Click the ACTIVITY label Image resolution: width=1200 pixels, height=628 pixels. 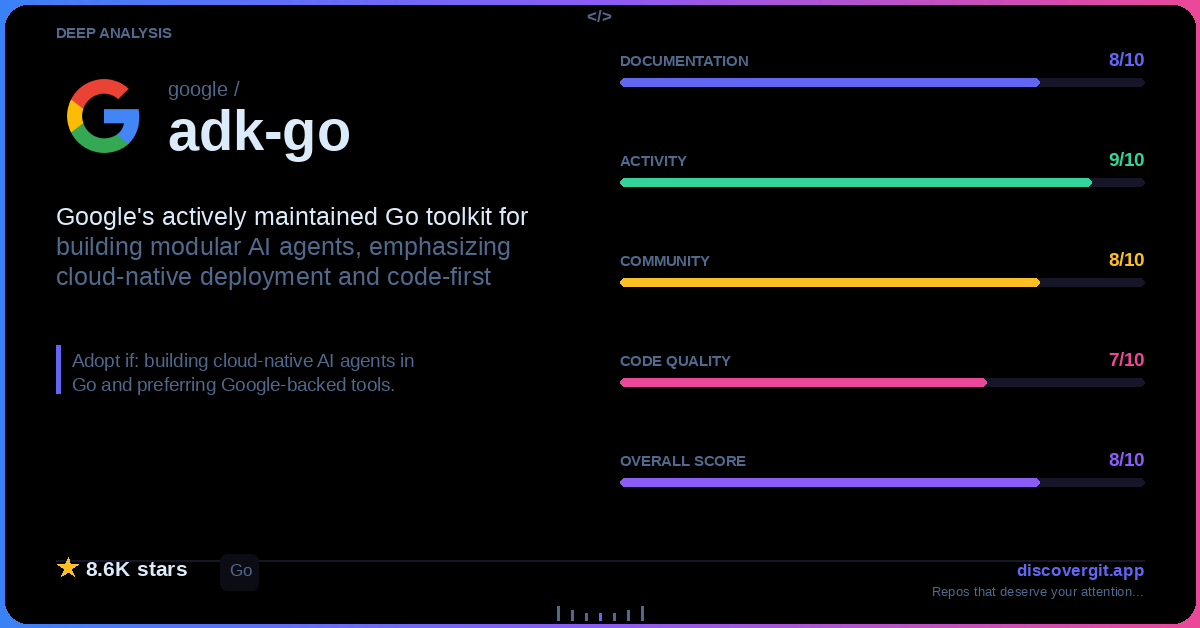pos(653,161)
